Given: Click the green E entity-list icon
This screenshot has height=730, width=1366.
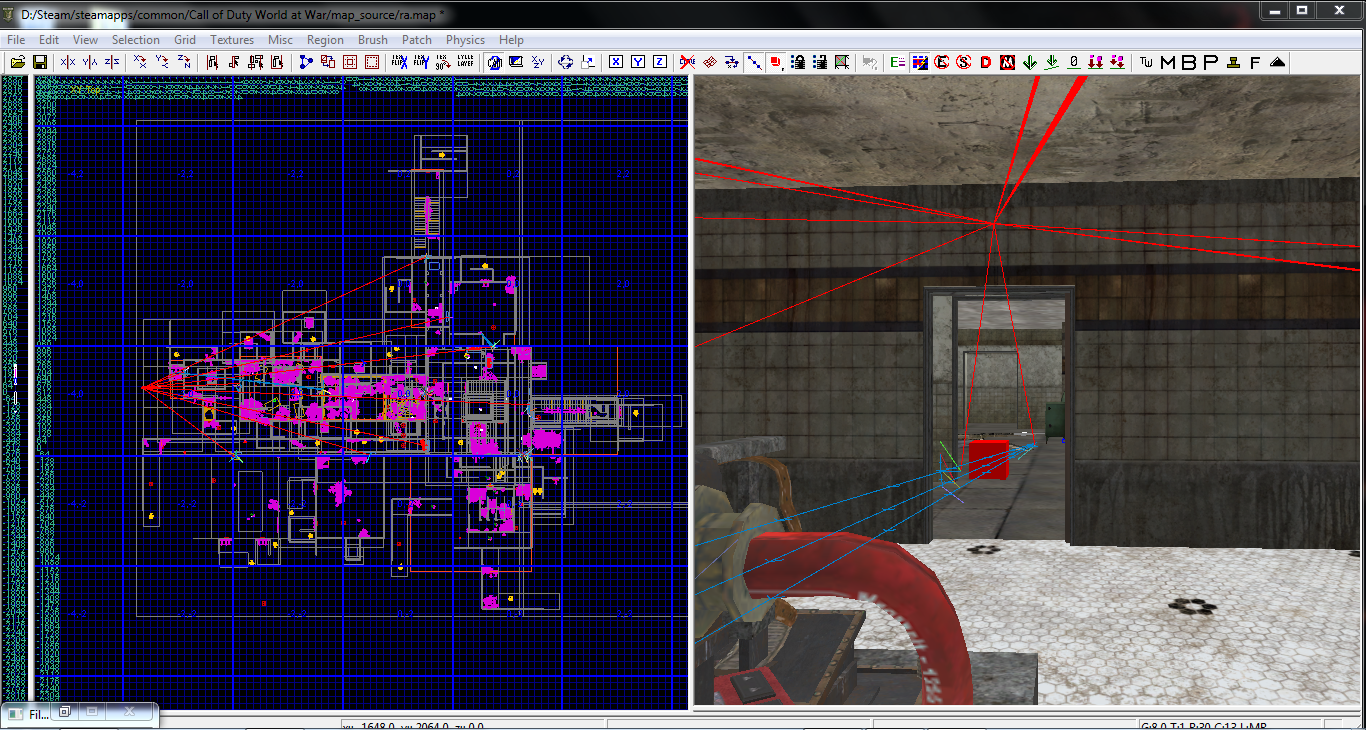Looking at the screenshot, I should (898, 62).
